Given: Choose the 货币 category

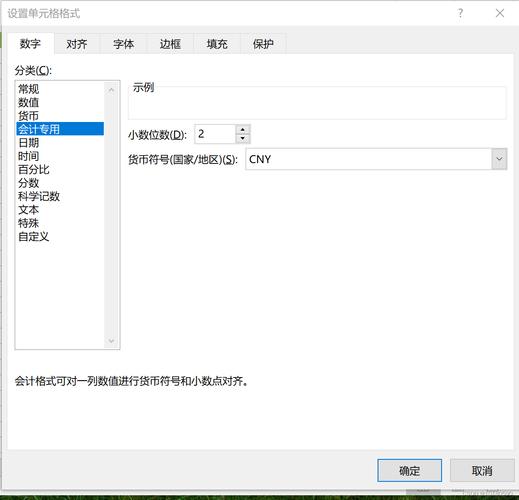Looking at the screenshot, I should coord(60,116).
